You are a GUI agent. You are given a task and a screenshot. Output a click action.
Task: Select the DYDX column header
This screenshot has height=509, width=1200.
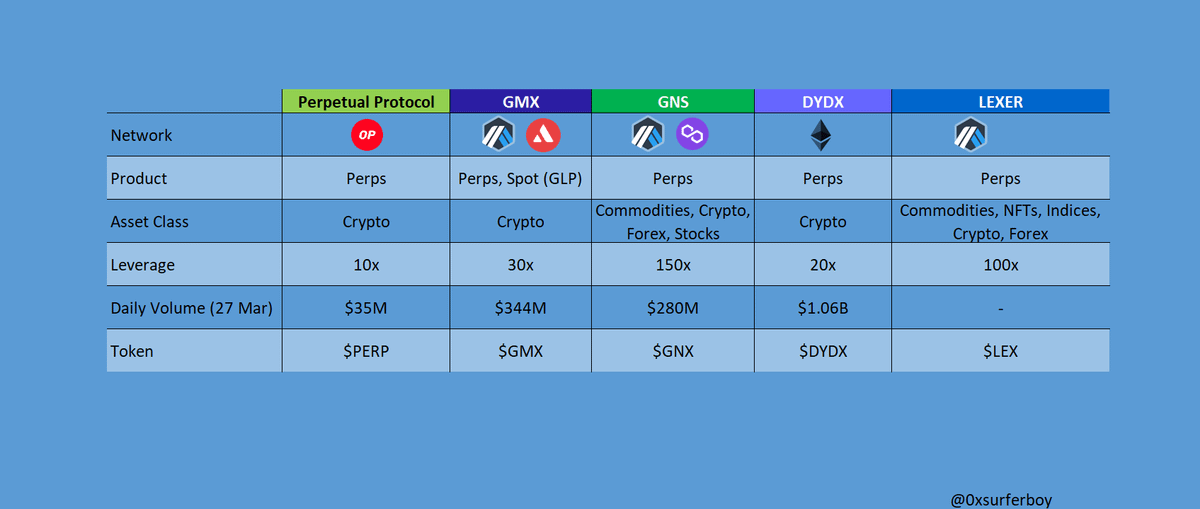[x=823, y=101]
